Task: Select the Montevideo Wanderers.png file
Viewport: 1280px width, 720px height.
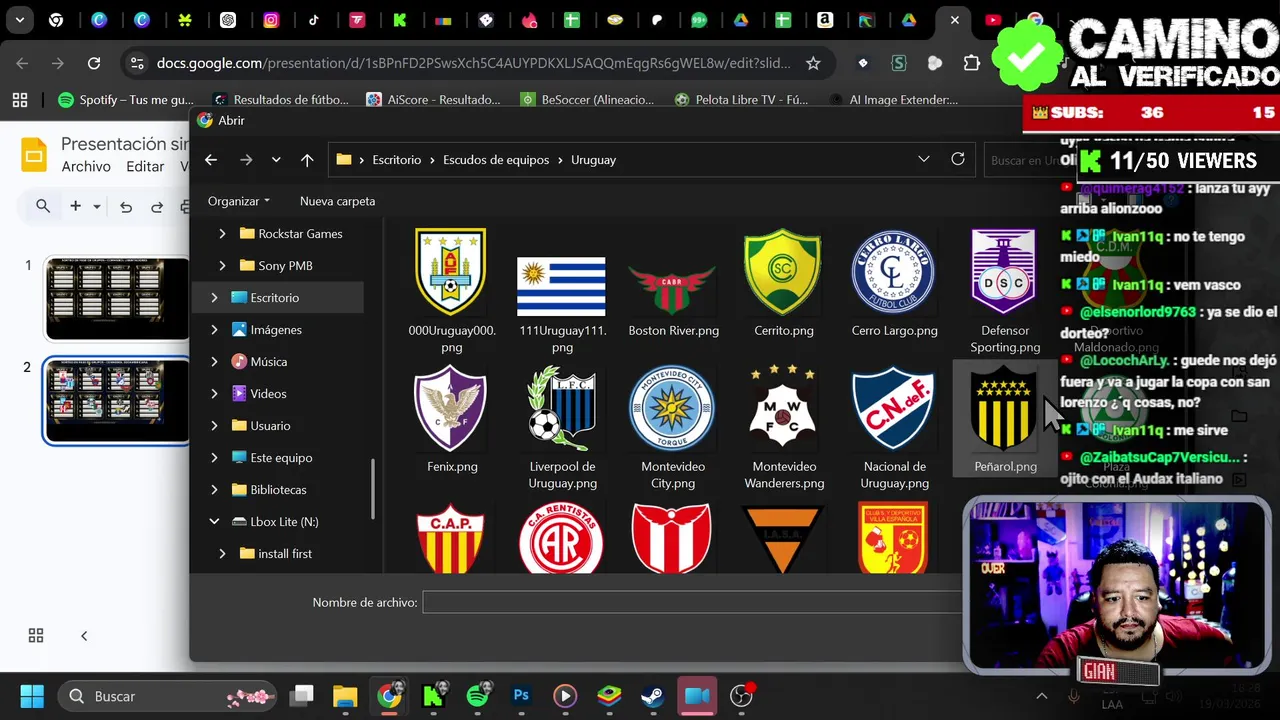Action: click(783, 426)
